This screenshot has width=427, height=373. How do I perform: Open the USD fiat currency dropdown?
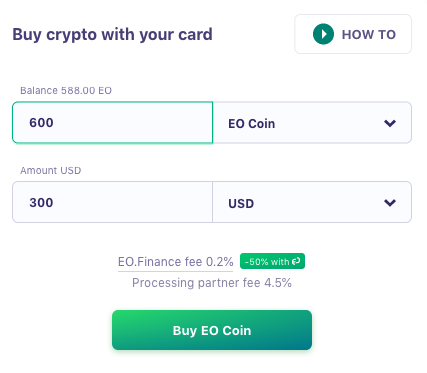click(312, 202)
